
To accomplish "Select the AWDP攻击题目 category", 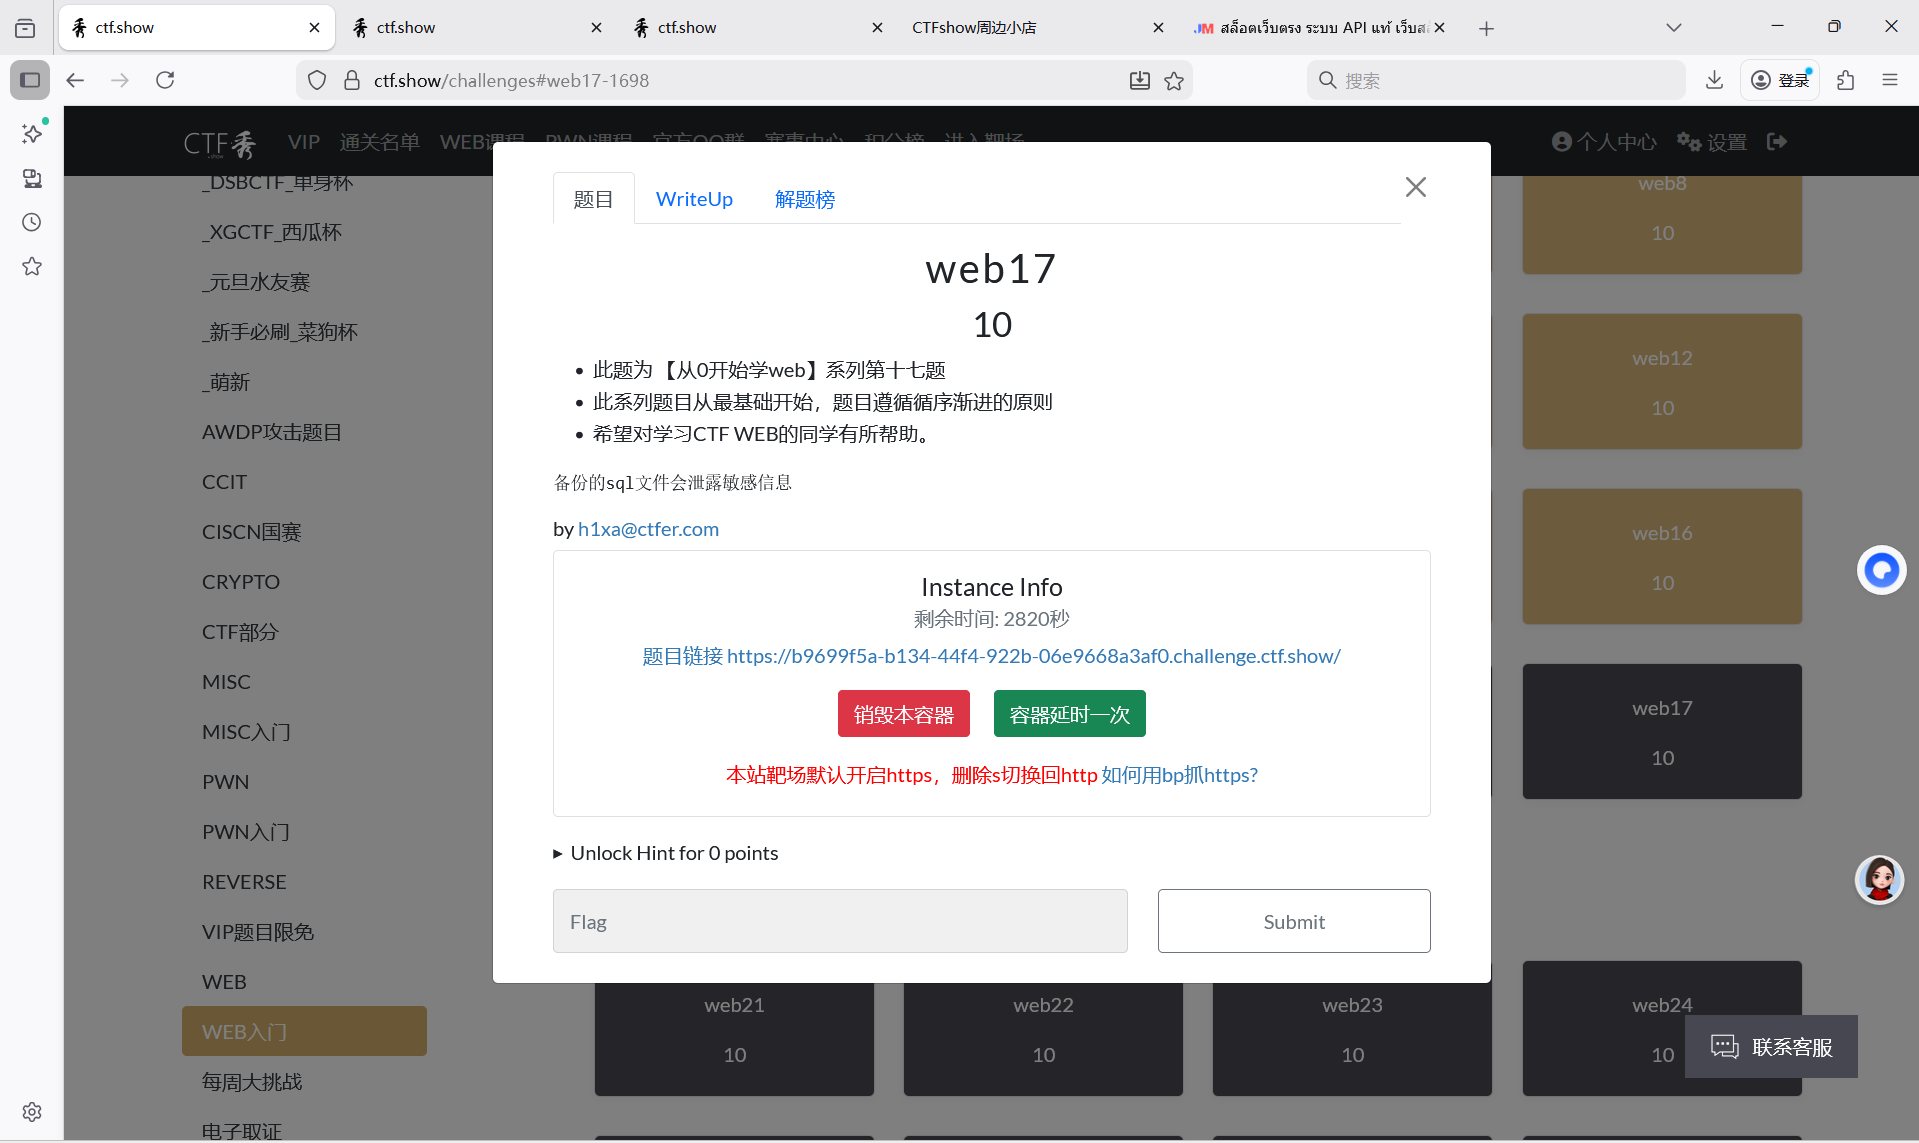I will coord(272,432).
